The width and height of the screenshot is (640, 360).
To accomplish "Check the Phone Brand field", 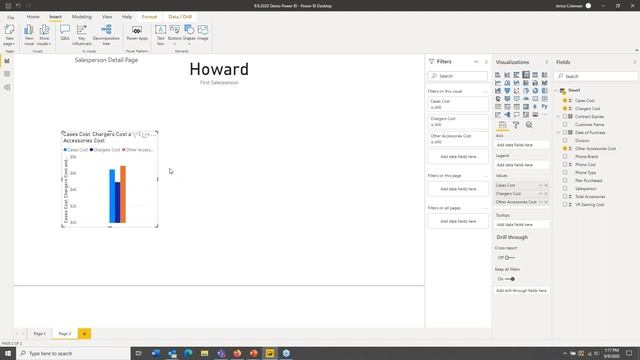I will click(565, 156).
